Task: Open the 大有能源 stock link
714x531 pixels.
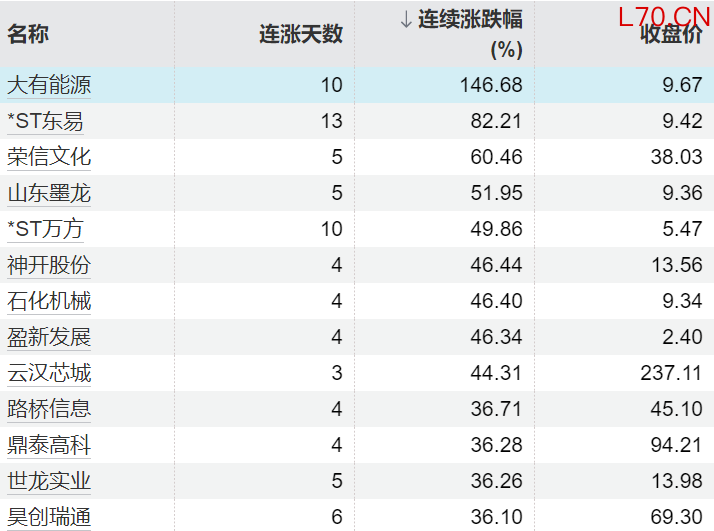Action: click(49, 85)
